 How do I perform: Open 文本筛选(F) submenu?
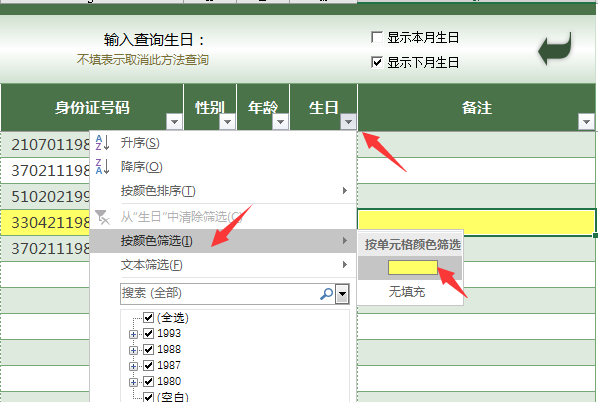(x=223, y=265)
